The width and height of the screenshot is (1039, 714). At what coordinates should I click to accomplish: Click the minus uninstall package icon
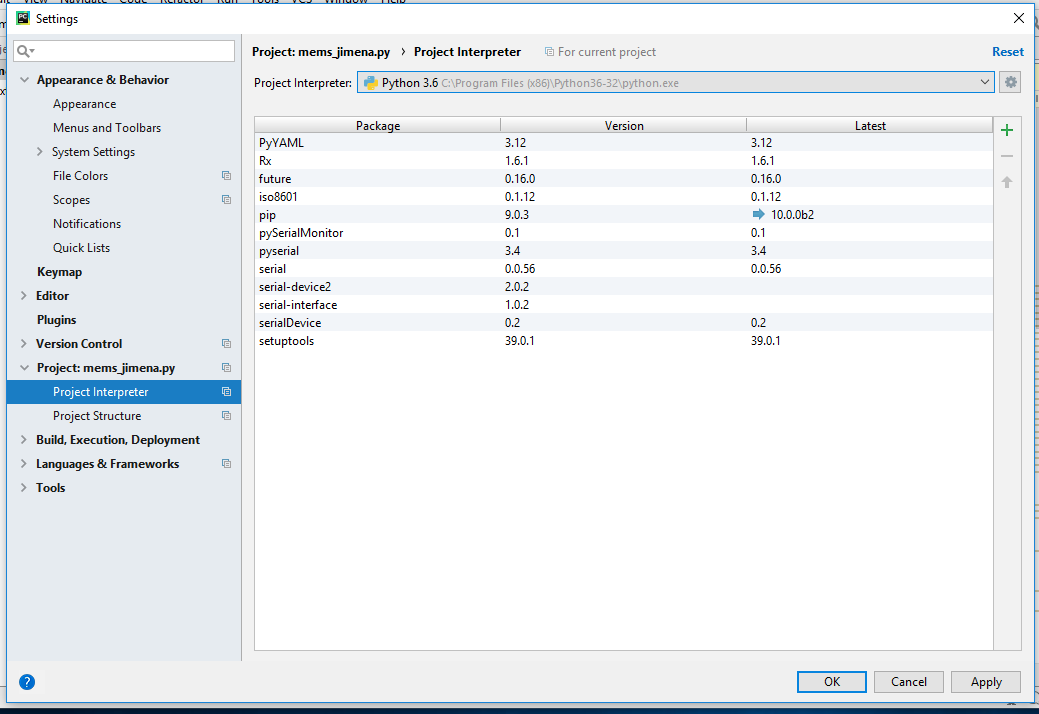[1007, 156]
